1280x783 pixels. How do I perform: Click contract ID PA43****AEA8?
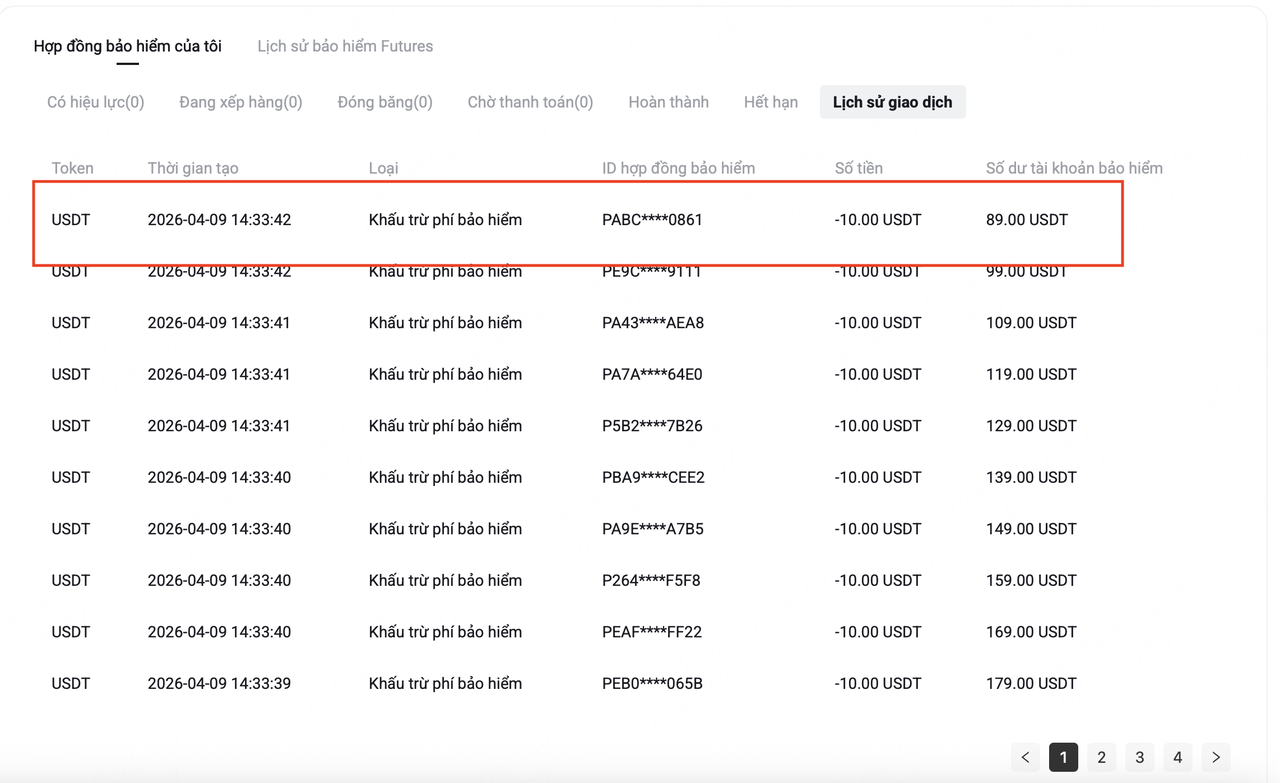(x=653, y=323)
